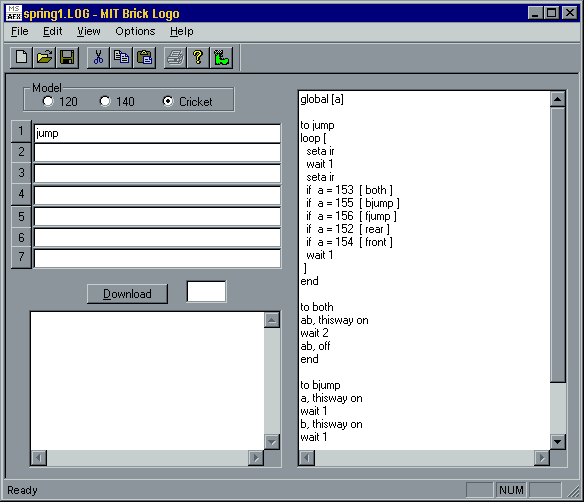
Task: Open a file with the folder icon
Action: (44, 57)
